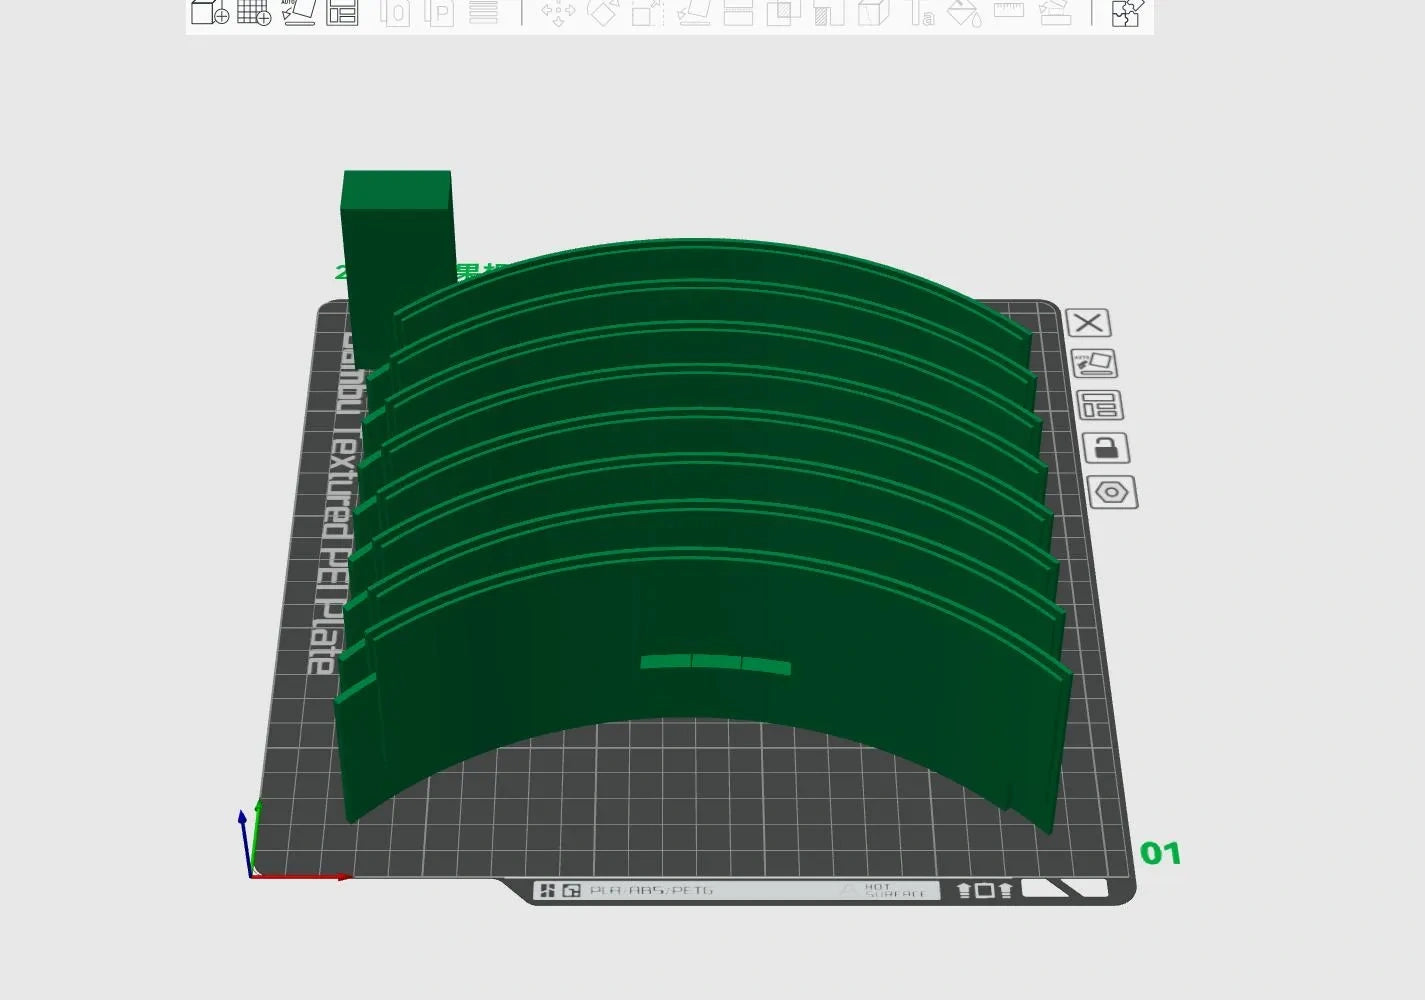Open the Mesh boolean tool
Screen dimensions: 1425x1000
point(783,12)
